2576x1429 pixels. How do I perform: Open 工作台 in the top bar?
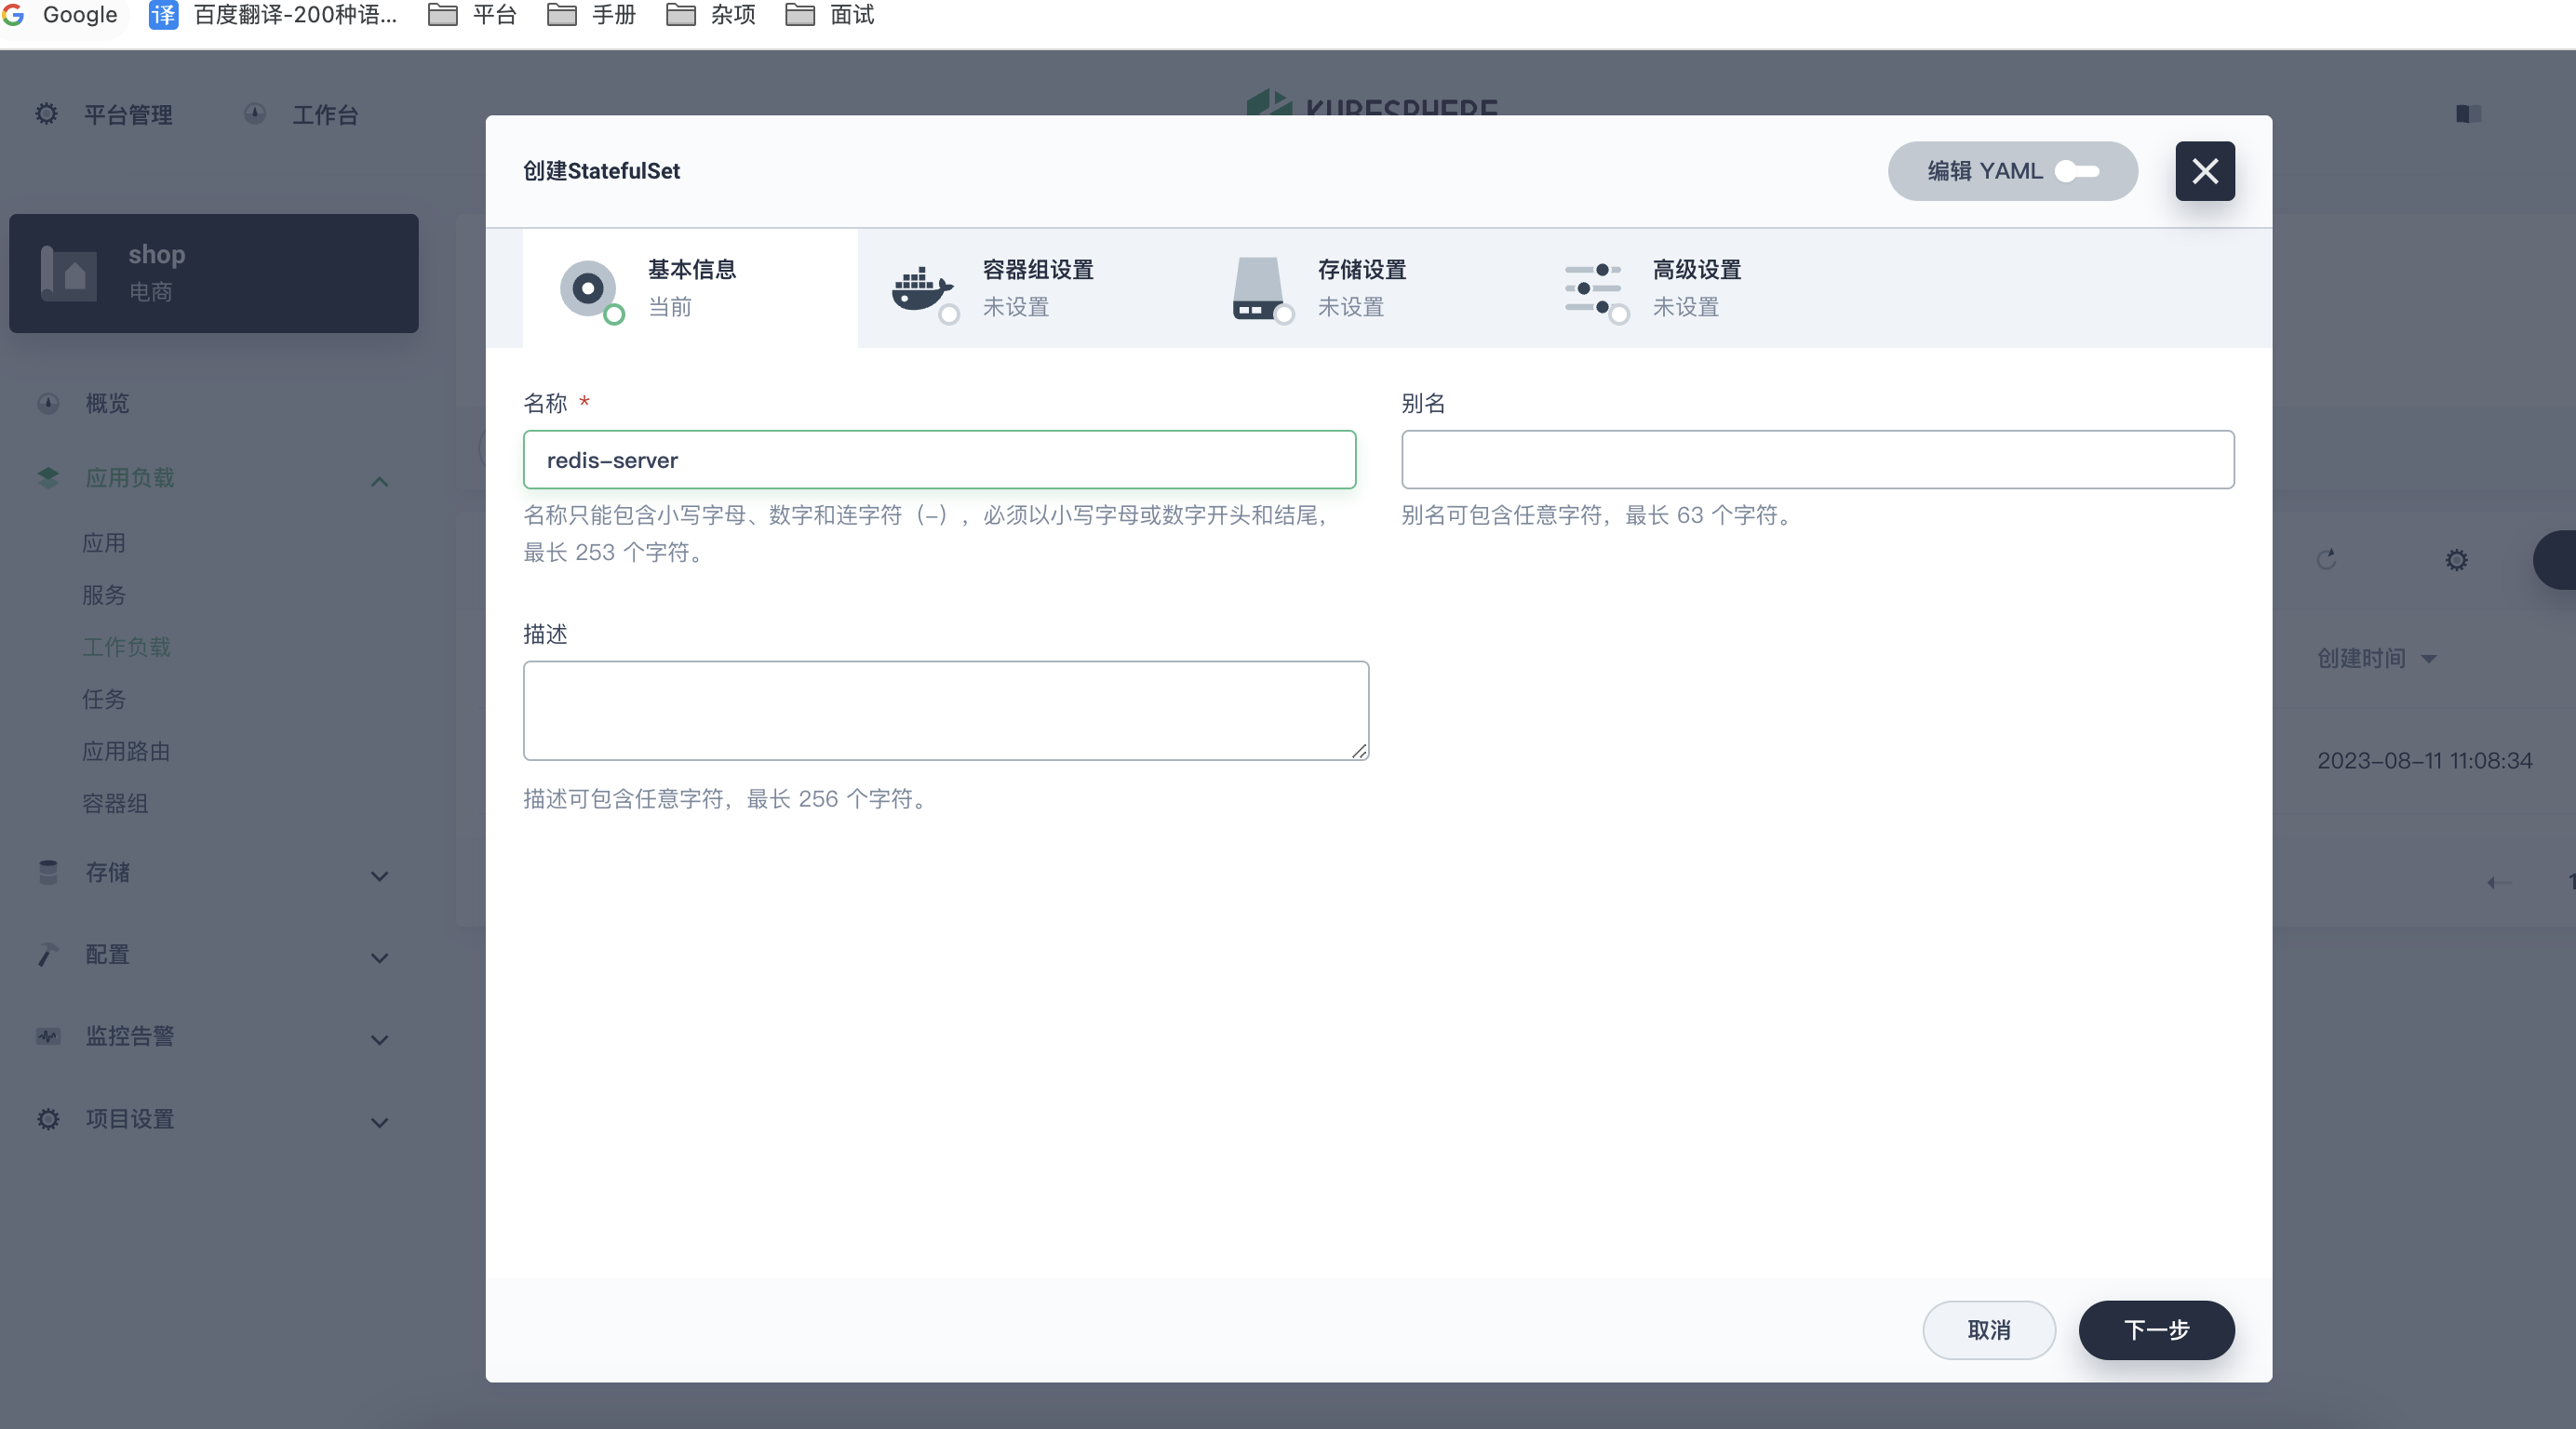point(325,115)
